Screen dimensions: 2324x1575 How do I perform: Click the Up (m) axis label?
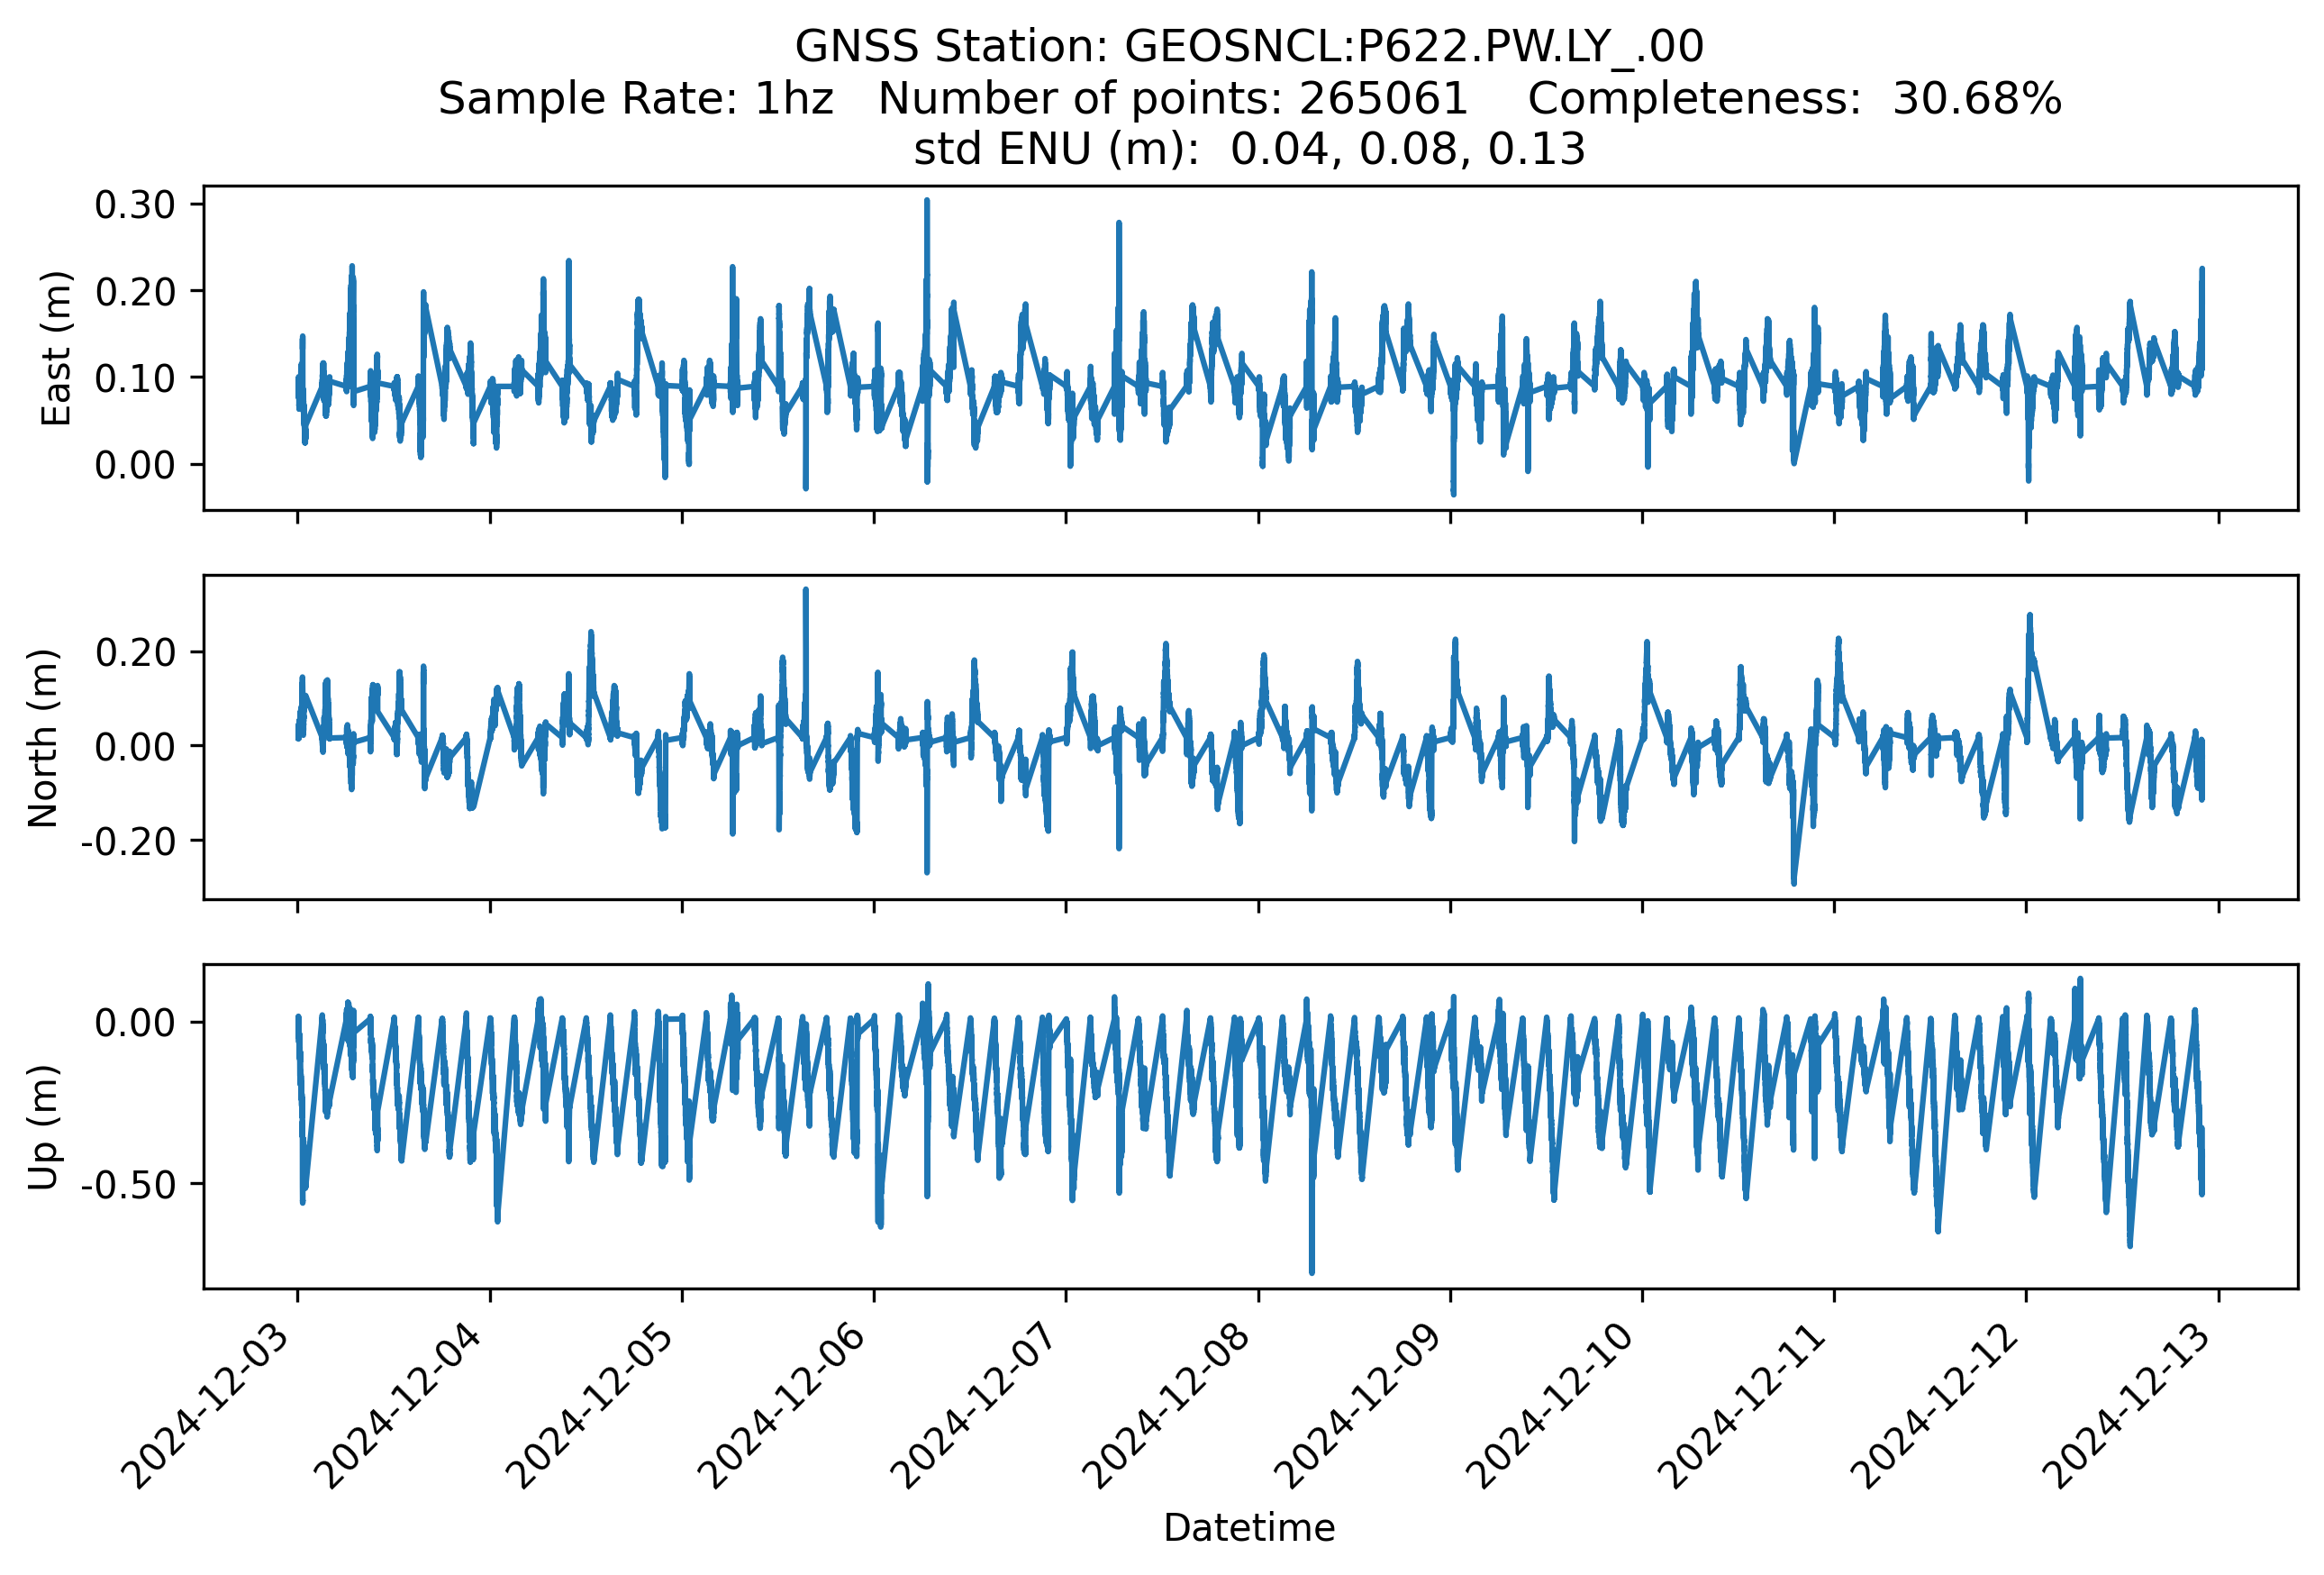[43, 1127]
